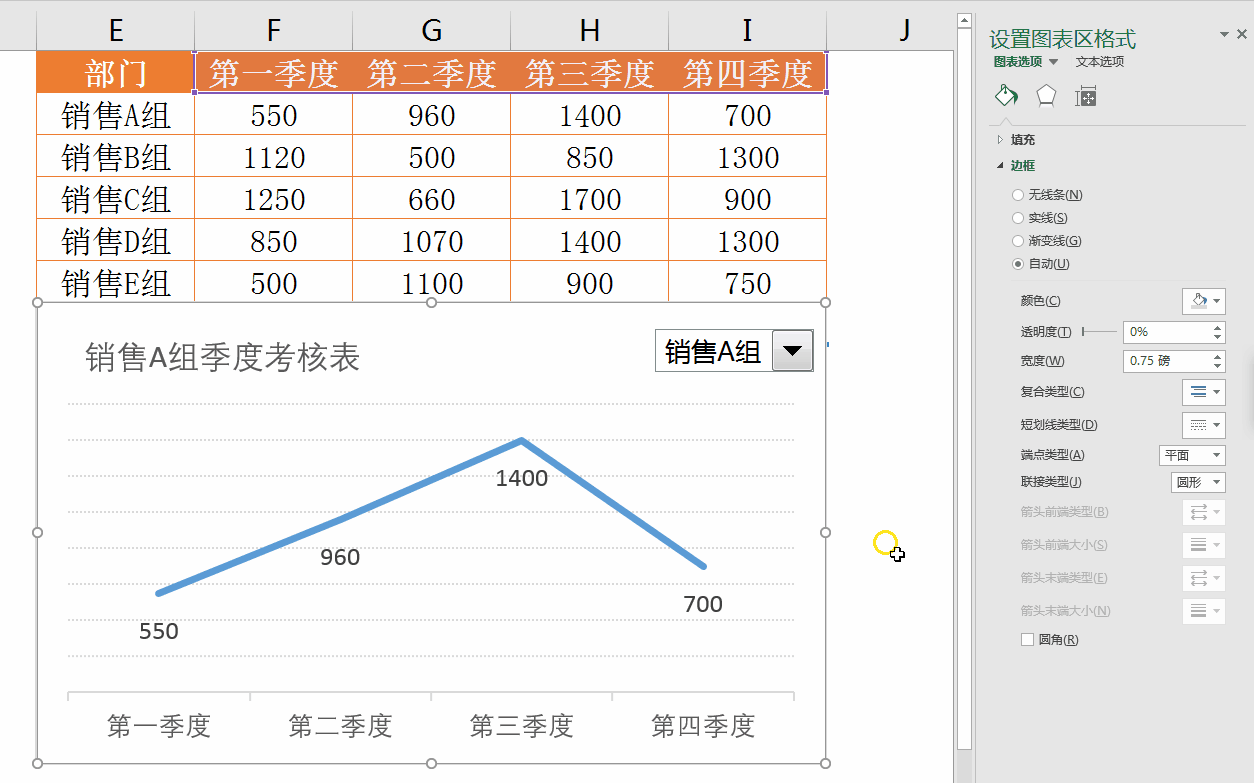The image size is (1254, 783).
Task: Open the Effects pentagon tab icon
Action: click(1046, 96)
